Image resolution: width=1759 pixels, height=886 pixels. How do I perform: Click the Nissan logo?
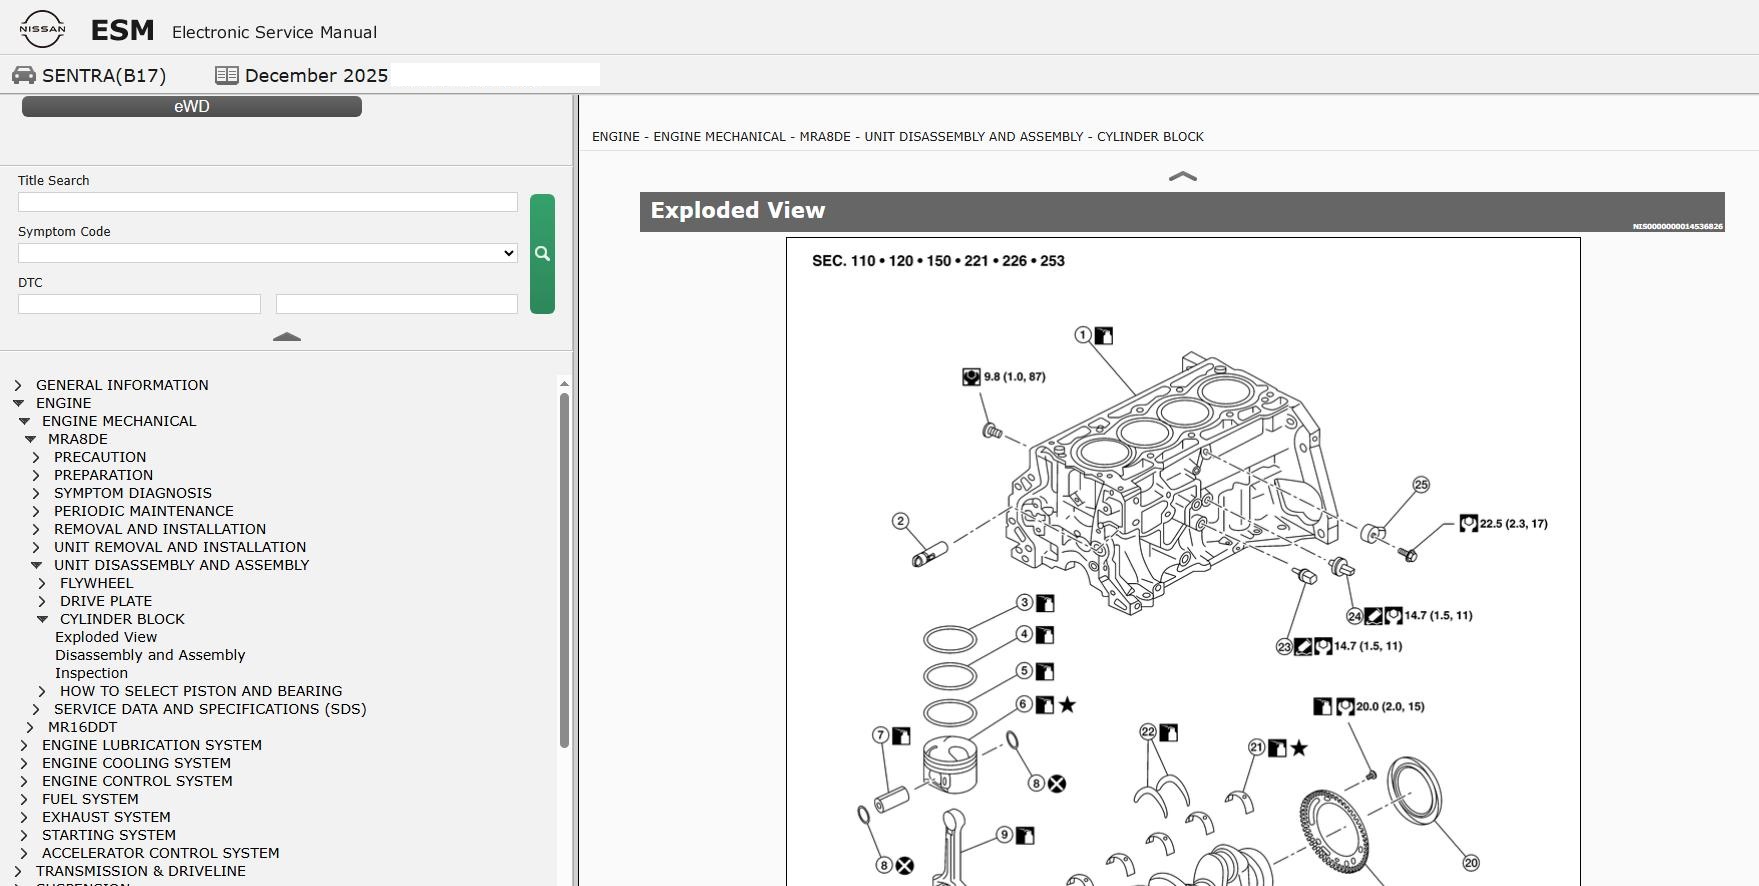click(x=42, y=29)
